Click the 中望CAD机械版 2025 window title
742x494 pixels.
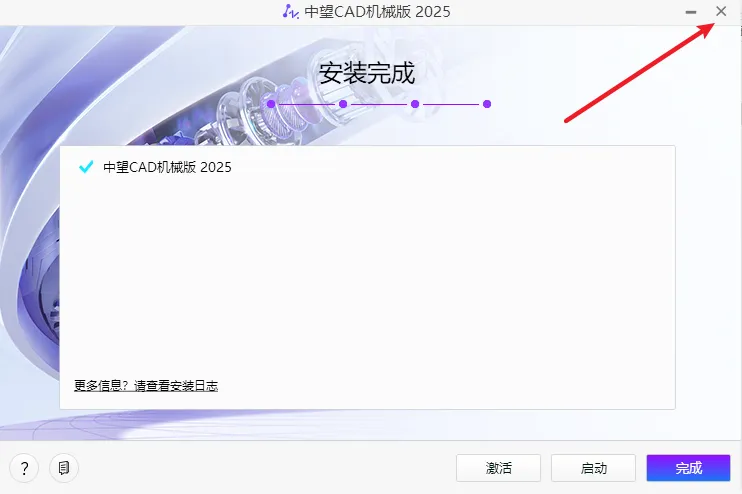click(377, 12)
